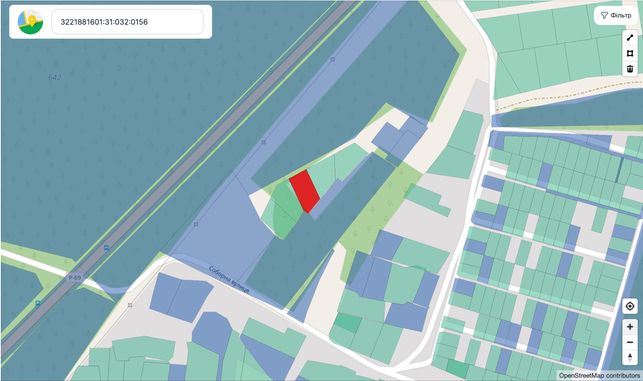
Task: Delete drawings with the trash icon
Action: pyautogui.click(x=630, y=68)
